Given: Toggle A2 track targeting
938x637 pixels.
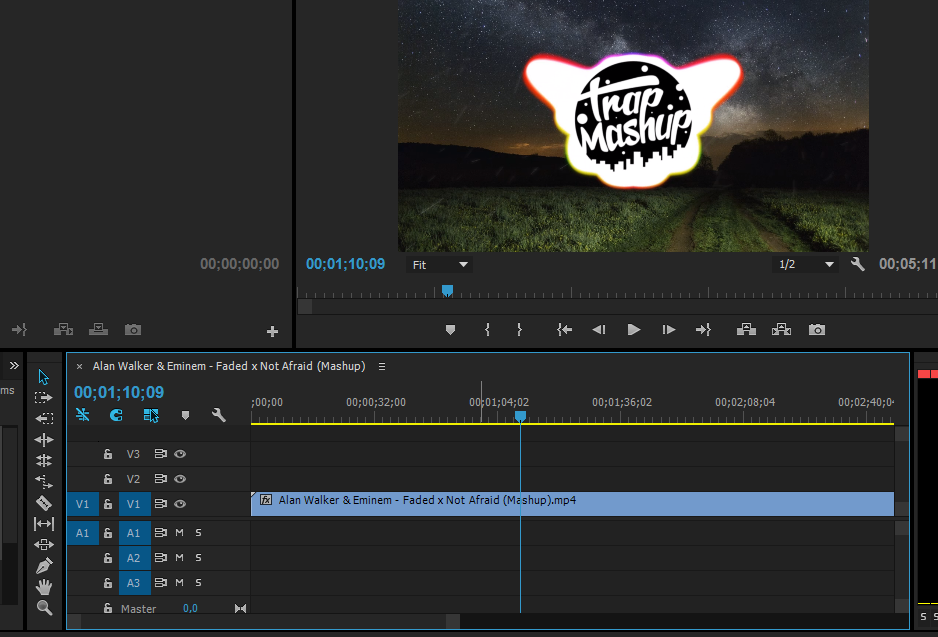Looking at the screenshot, I should point(134,558).
